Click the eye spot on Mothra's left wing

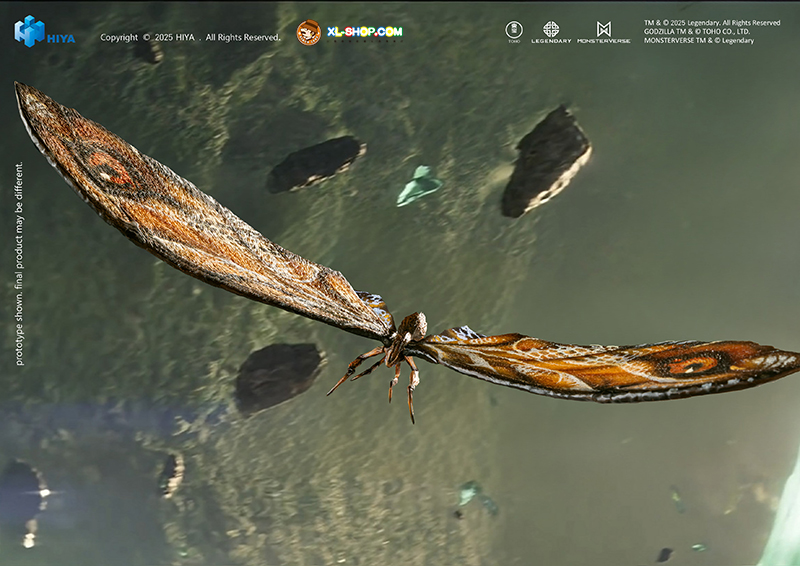point(108,168)
